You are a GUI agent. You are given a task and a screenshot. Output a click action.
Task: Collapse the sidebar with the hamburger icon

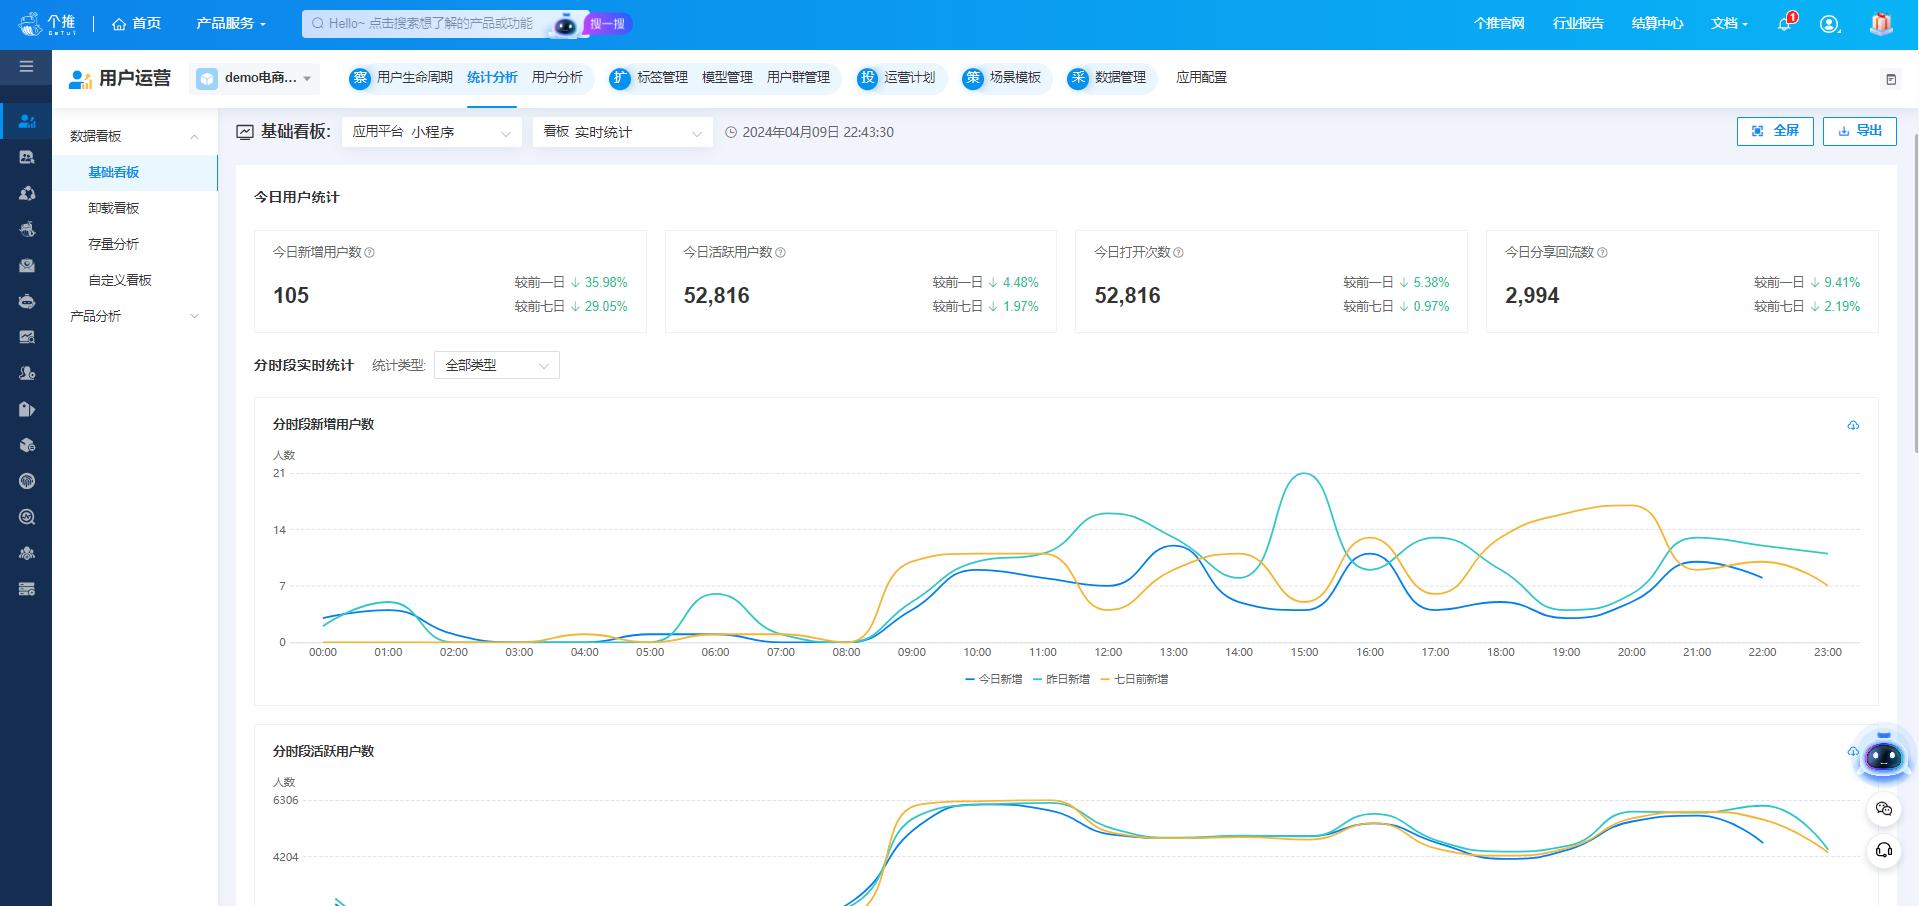(26, 67)
